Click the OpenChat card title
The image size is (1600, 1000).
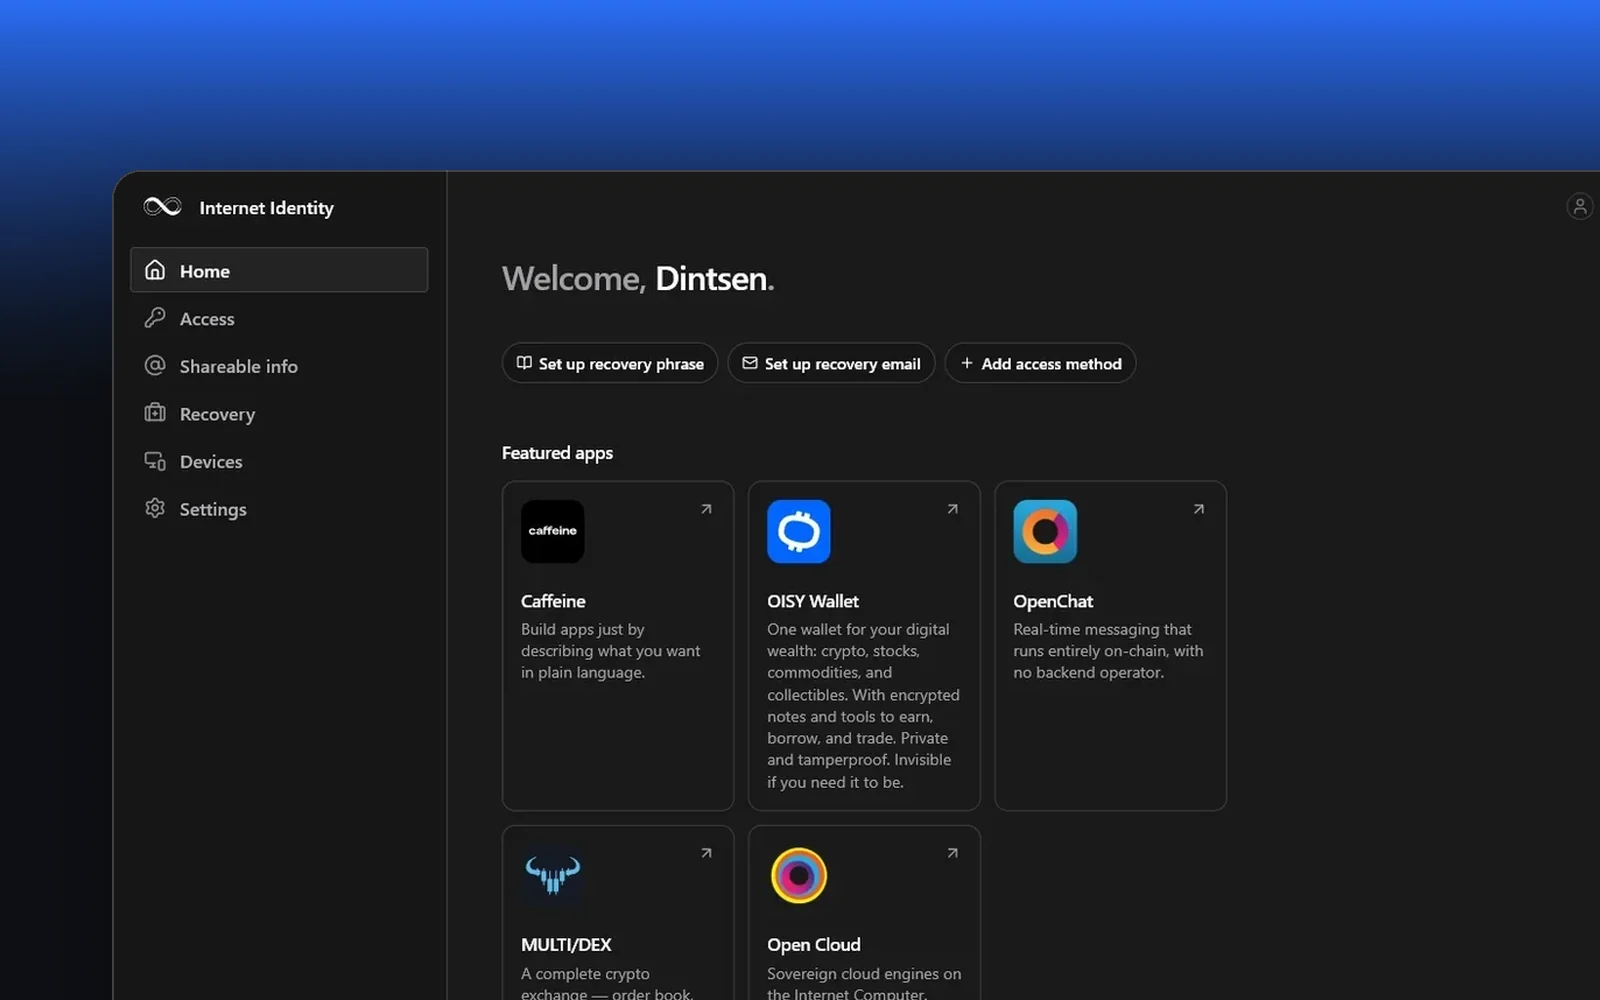[1053, 601]
